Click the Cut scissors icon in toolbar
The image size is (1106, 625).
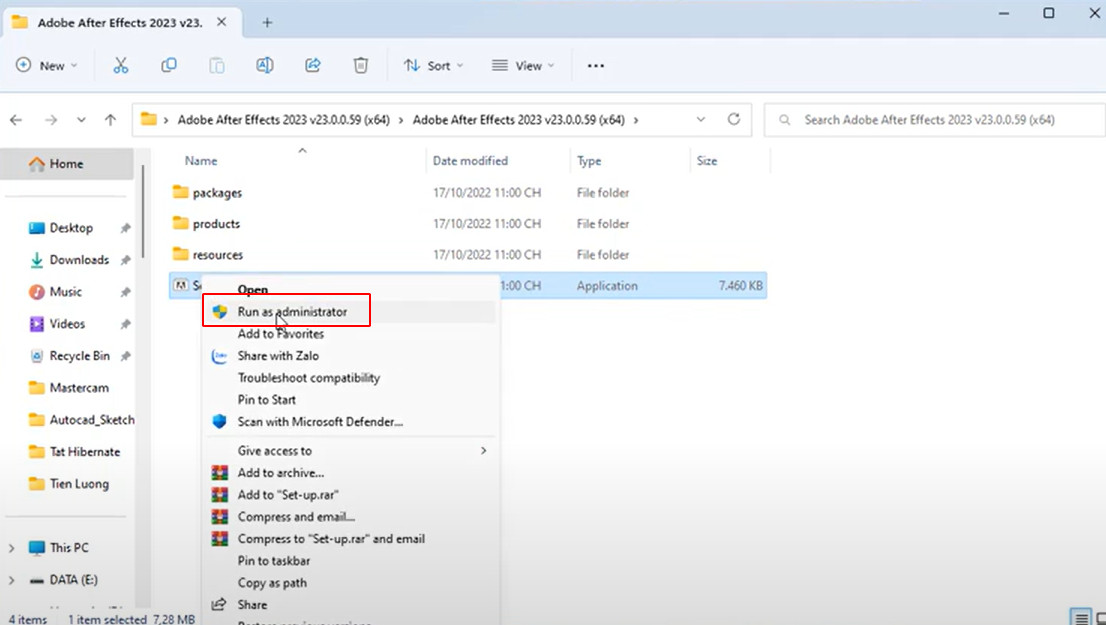coord(121,65)
